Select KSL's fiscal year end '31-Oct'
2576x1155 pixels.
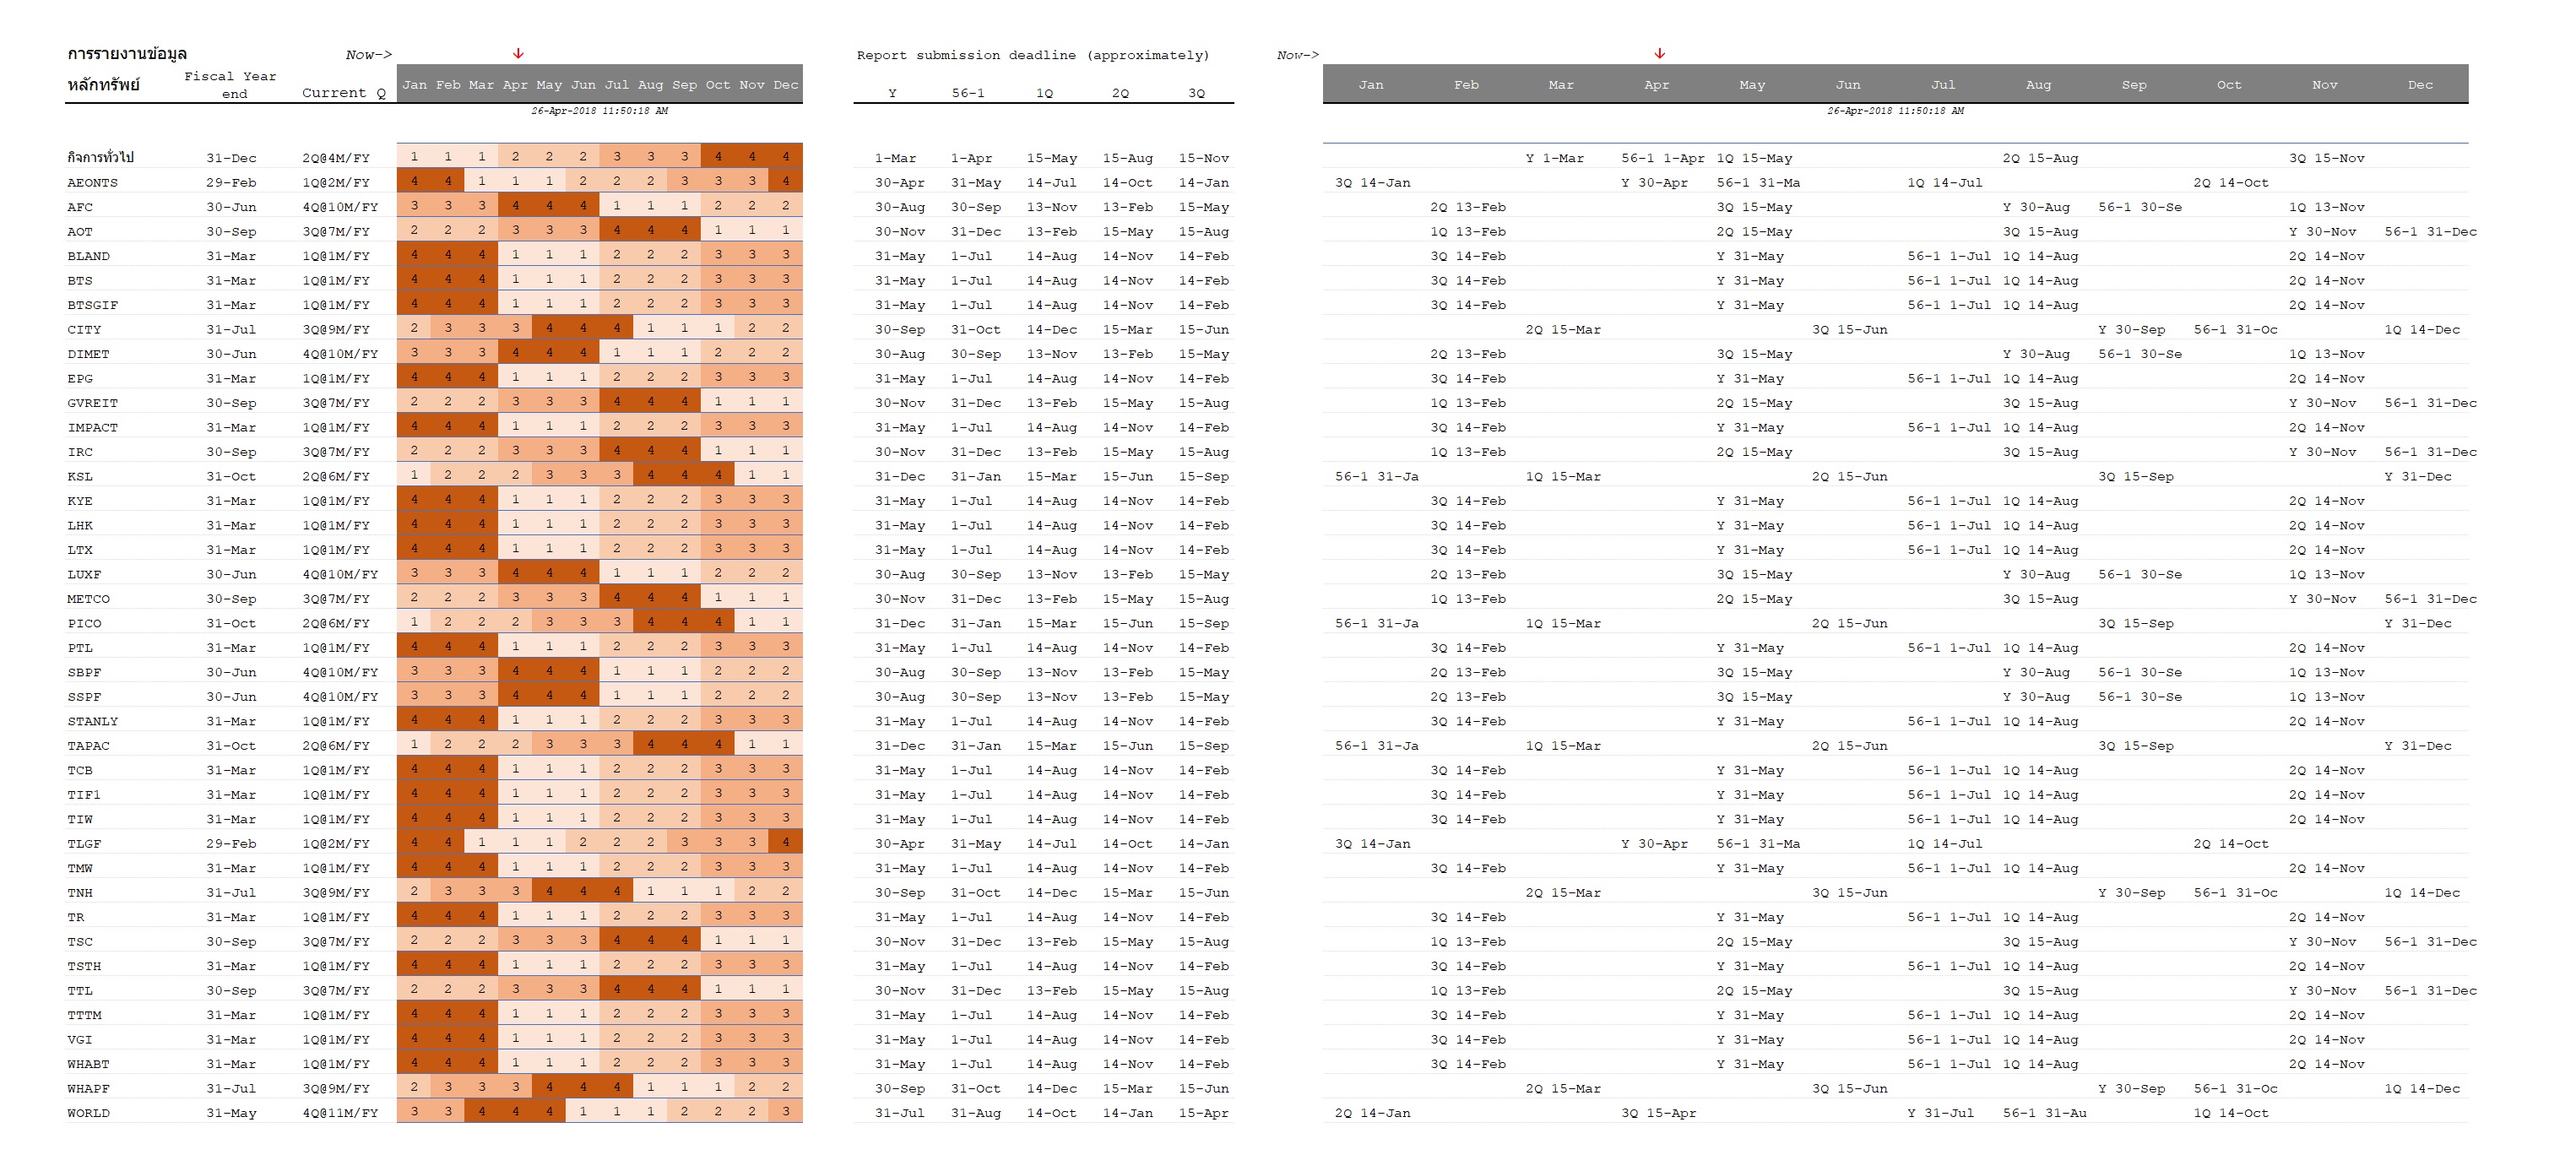(231, 477)
